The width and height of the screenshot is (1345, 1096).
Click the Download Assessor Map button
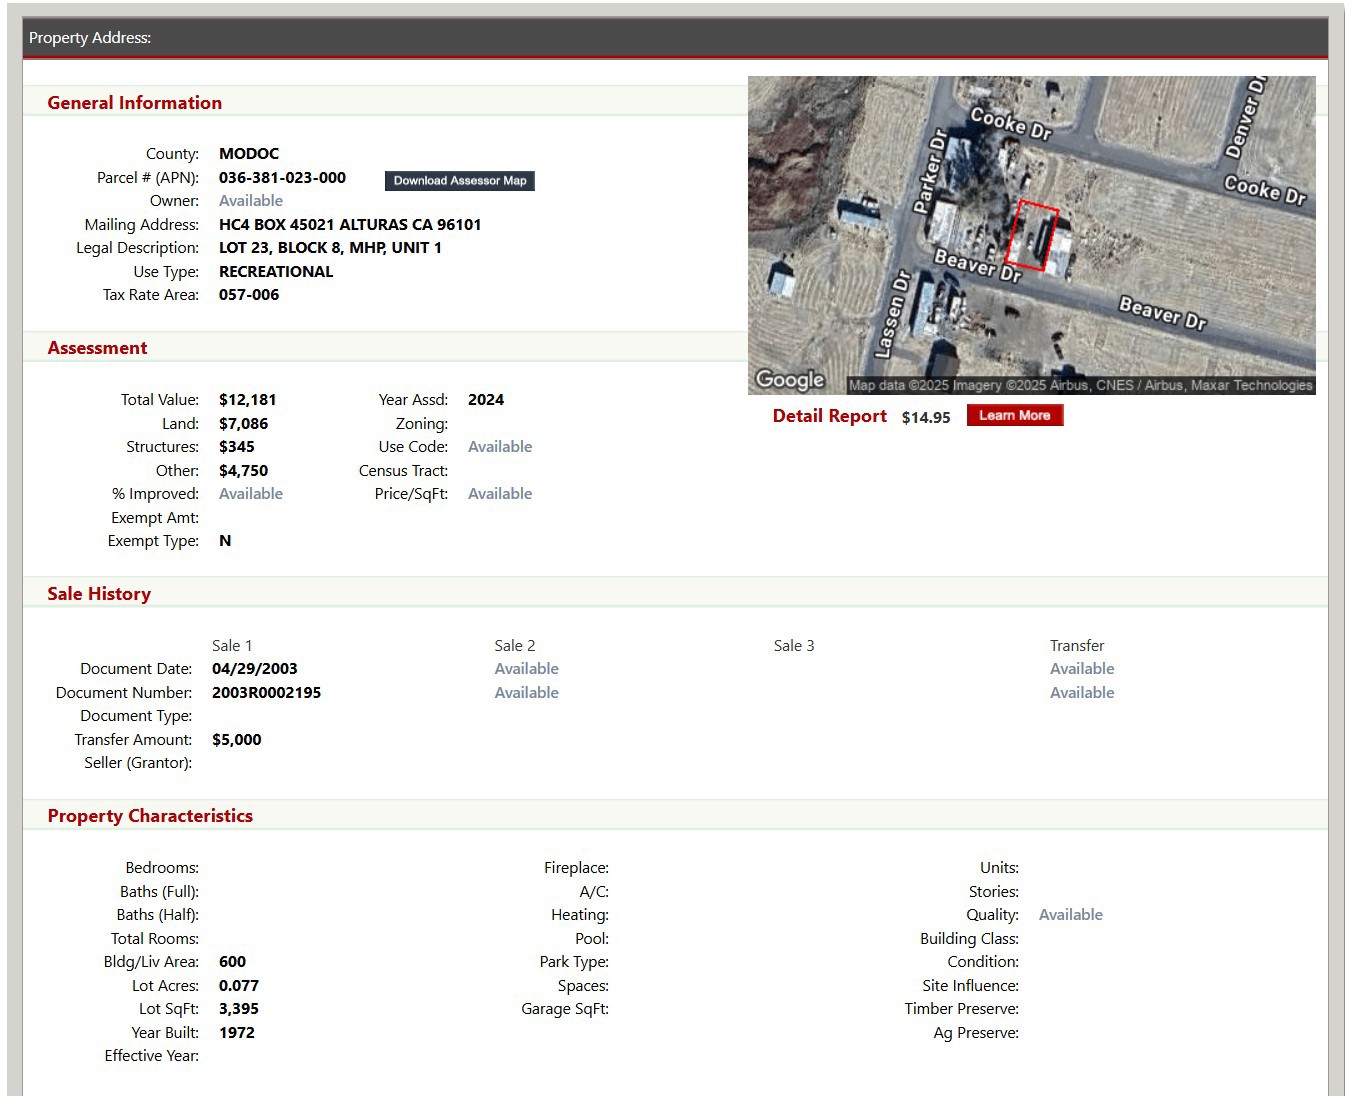coord(459,181)
